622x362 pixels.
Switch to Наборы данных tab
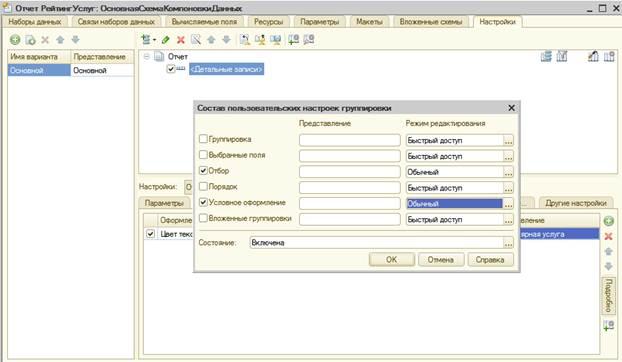[35, 22]
